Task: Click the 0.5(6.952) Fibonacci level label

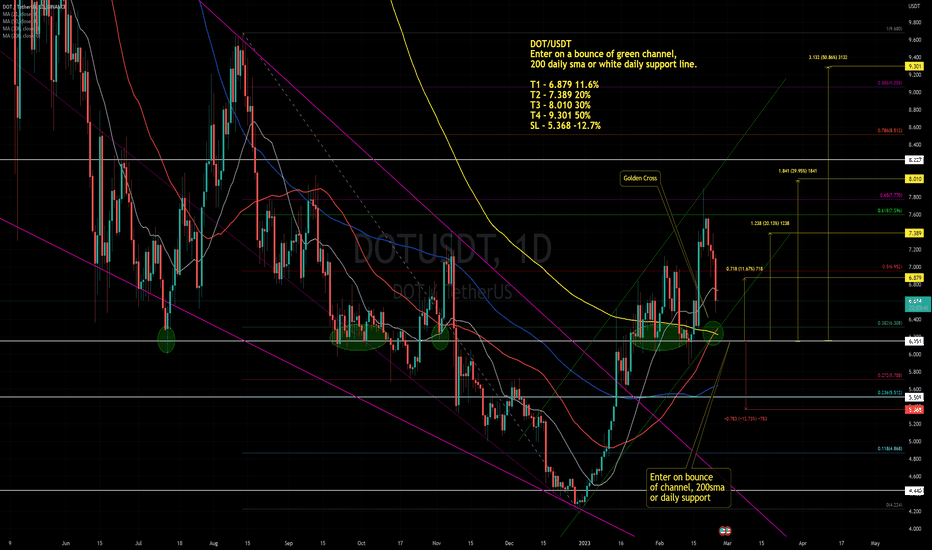Action: tap(892, 267)
